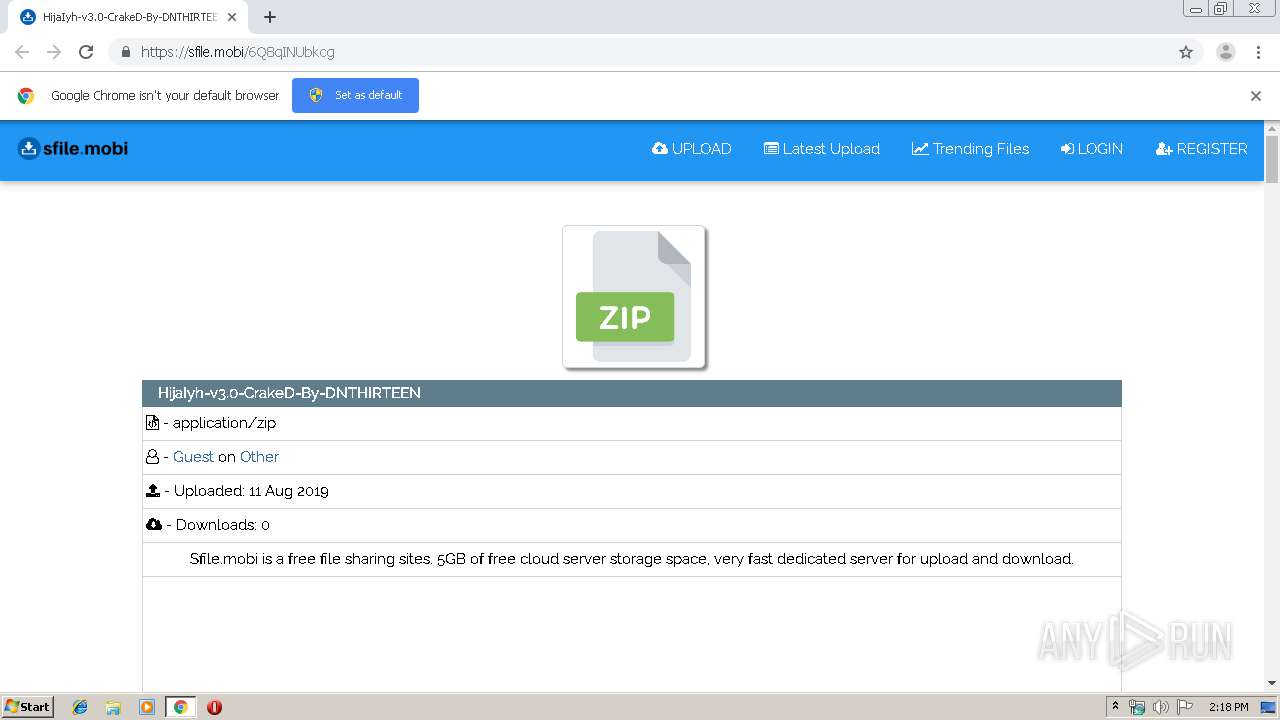Click the taskbar clock showing 2:18 PM

(1228, 707)
